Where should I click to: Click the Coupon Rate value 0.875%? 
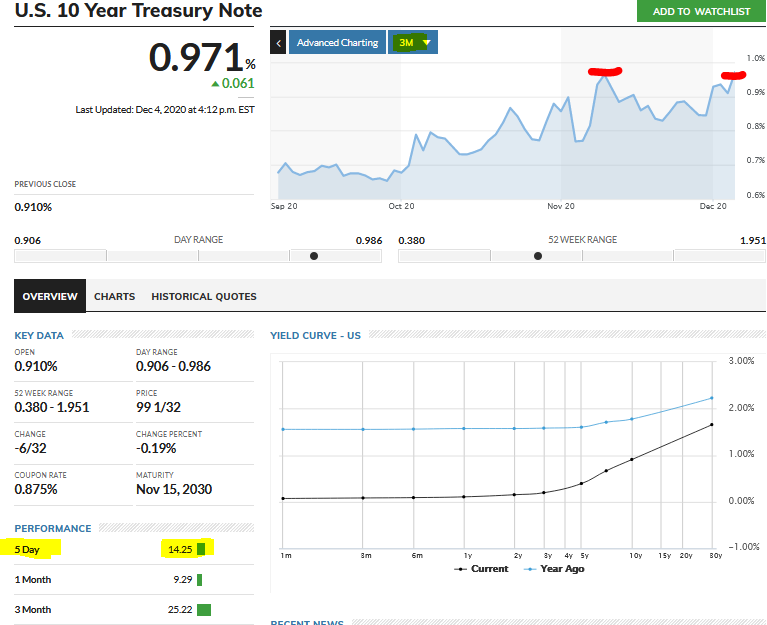point(36,490)
